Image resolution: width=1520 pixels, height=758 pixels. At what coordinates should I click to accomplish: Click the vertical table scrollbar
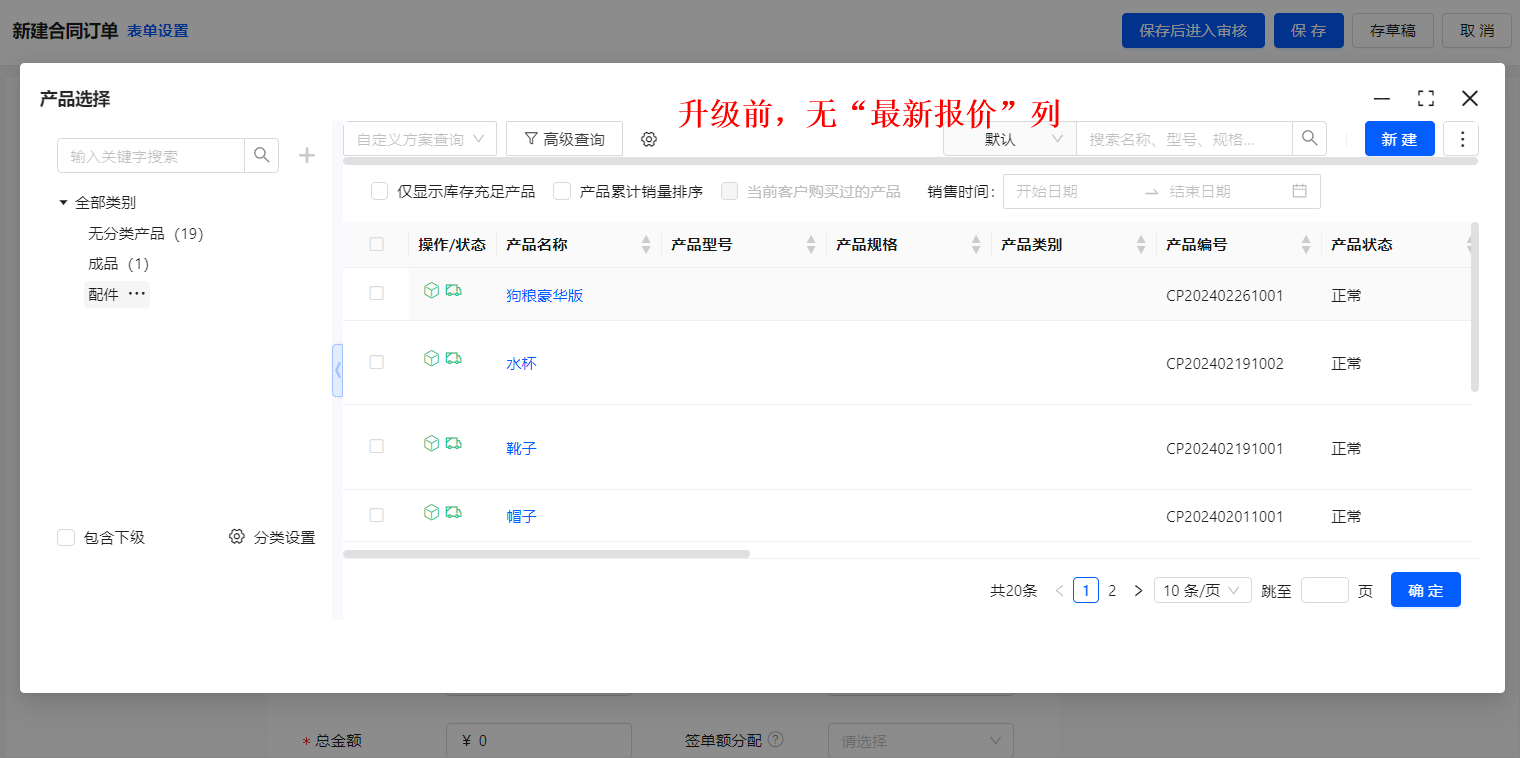(x=1475, y=307)
